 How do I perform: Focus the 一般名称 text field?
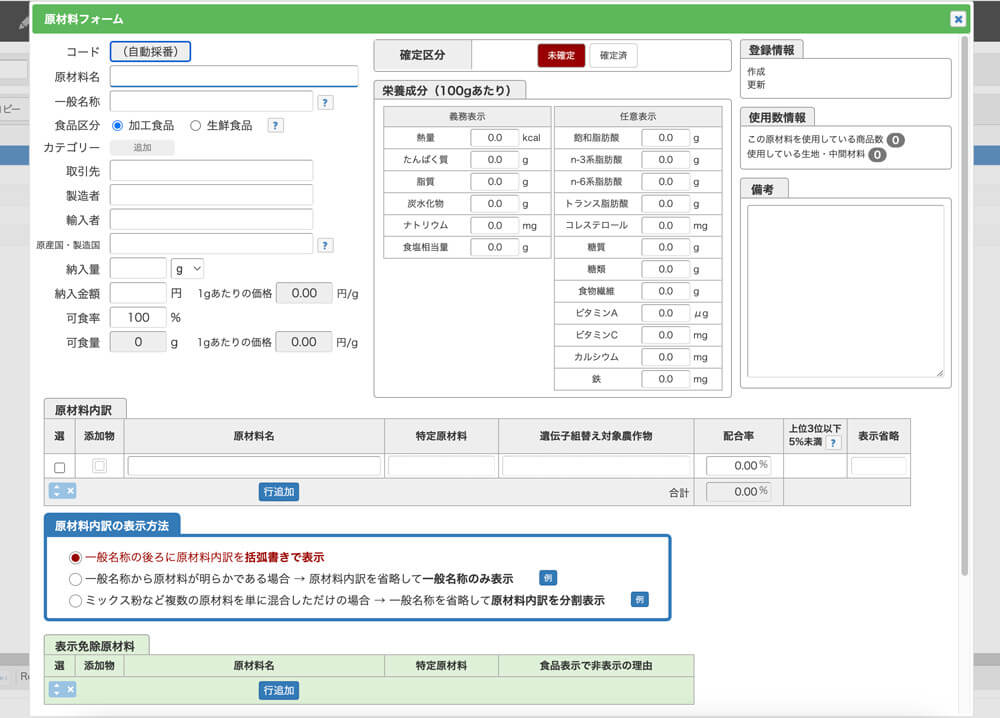pos(212,101)
